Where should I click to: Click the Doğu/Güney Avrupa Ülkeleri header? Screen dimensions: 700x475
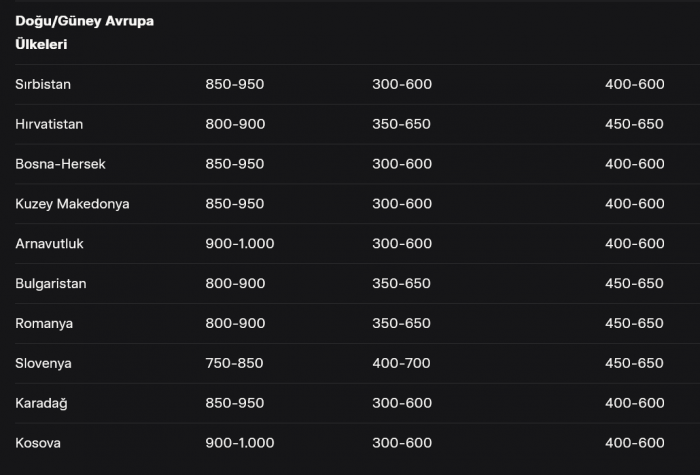[84, 33]
